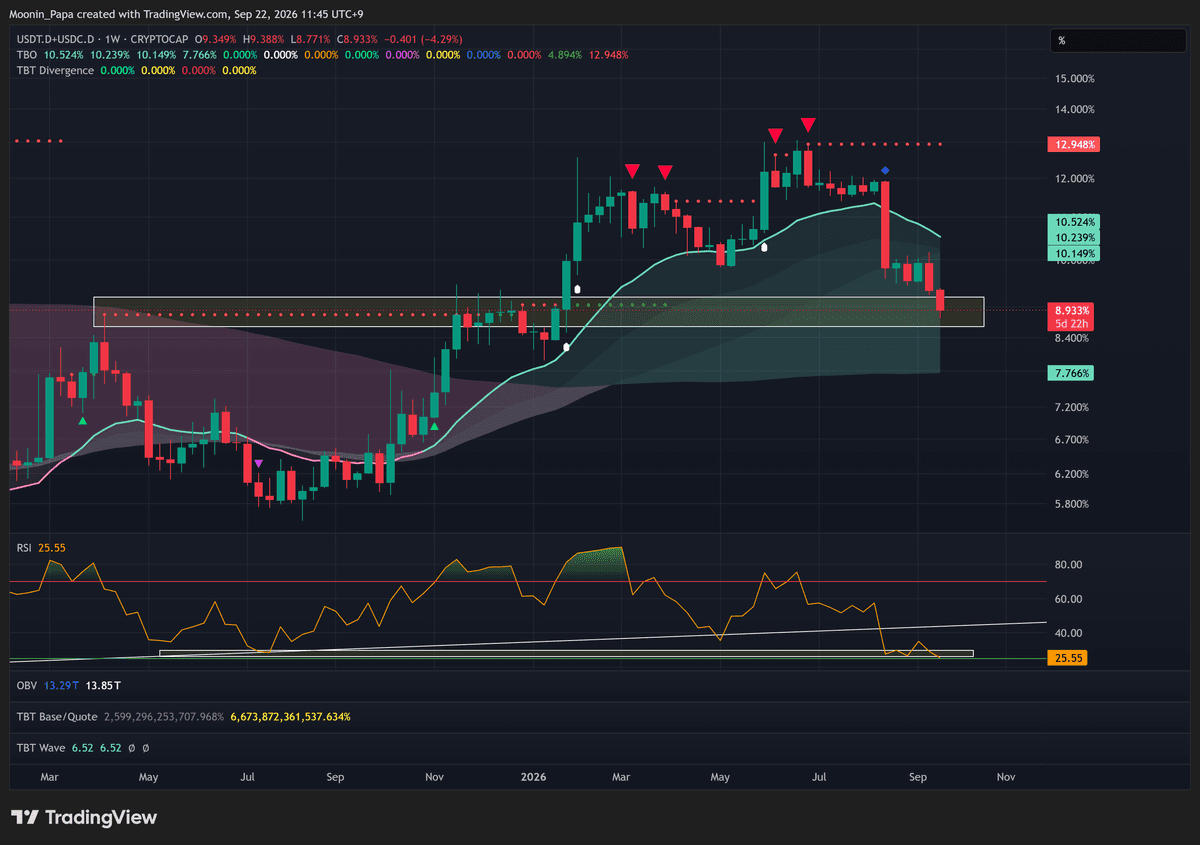Click the leftmost red down-triangle near March 2026
The height and width of the screenshot is (845, 1200).
(x=632, y=171)
